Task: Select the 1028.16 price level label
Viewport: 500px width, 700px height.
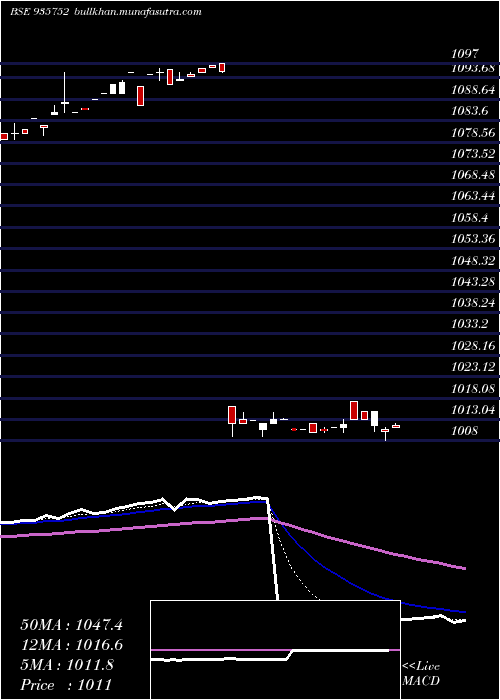Action: pyautogui.click(x=473, y=346)
